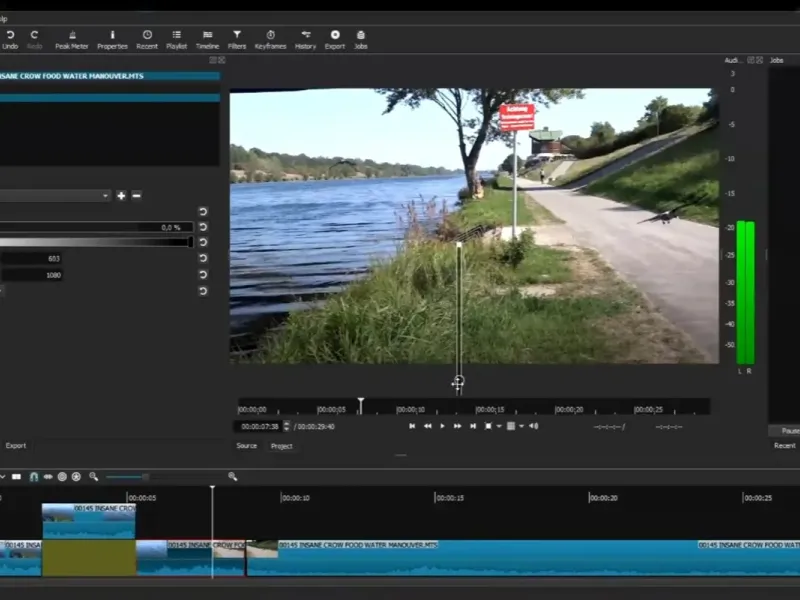Open the History panel
The height and width of the screenshot is (600, 800).
[305, 39]
